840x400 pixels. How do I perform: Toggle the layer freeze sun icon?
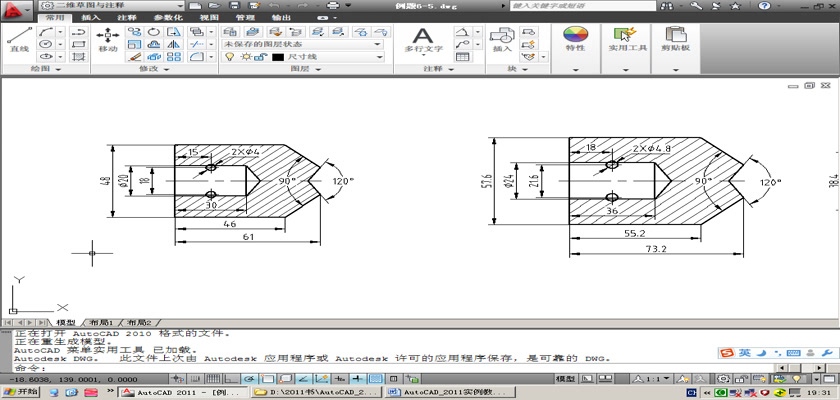pyautogui.click(x=244, y=58)
